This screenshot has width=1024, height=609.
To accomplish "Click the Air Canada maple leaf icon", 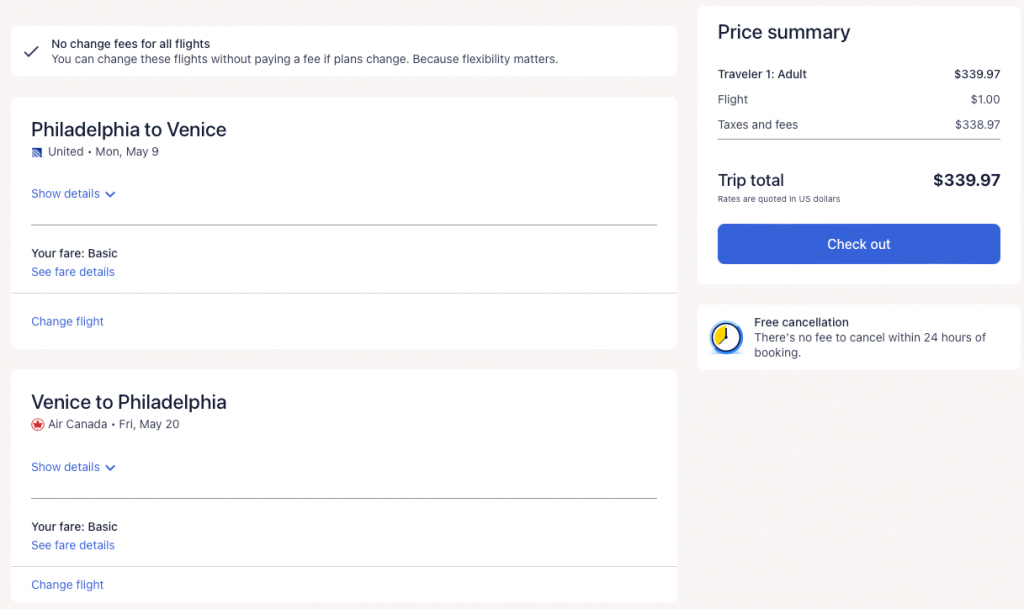I will (38, 425).
